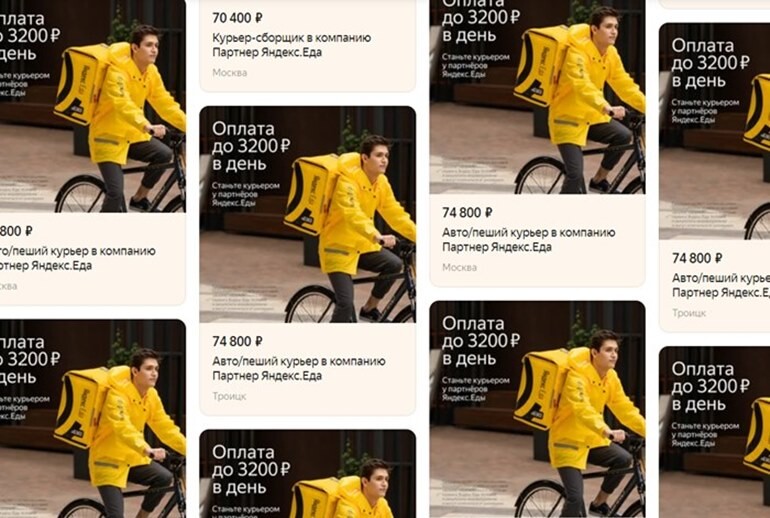
Task: Select Москва under the Курьер-сборщик listing
Action: coord(229,73)
